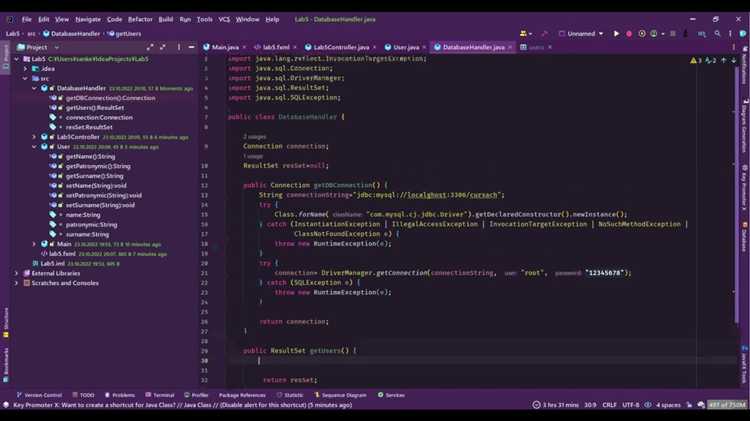Click the memory usage indicator bar
The image size is (750, 421).
(x=727, y=405)
